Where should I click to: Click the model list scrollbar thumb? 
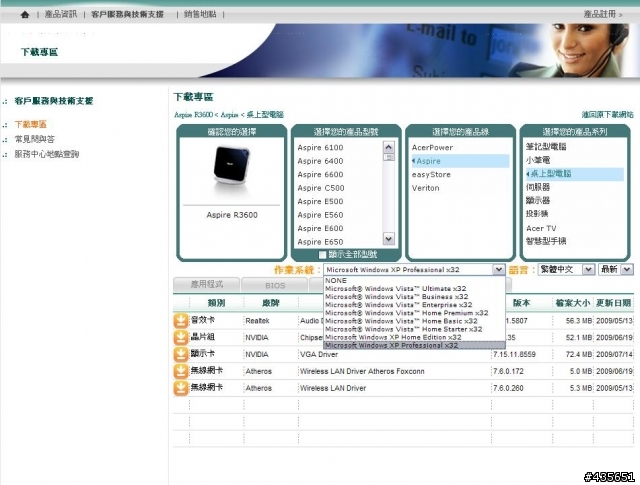click(389, 158)
